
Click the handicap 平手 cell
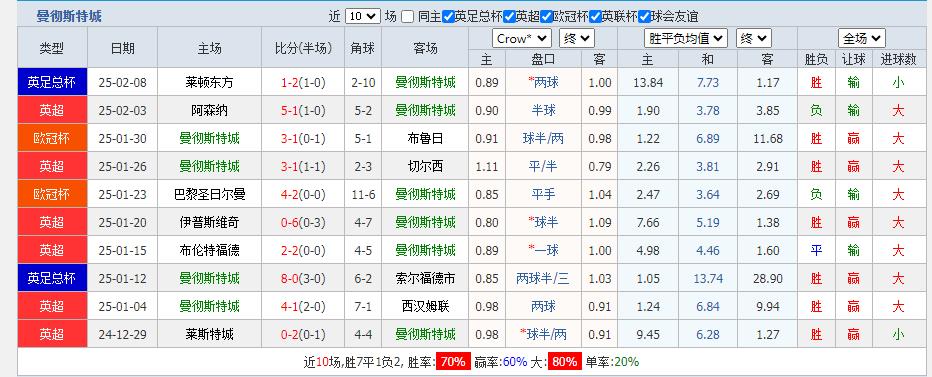click(x=543, y=194)
